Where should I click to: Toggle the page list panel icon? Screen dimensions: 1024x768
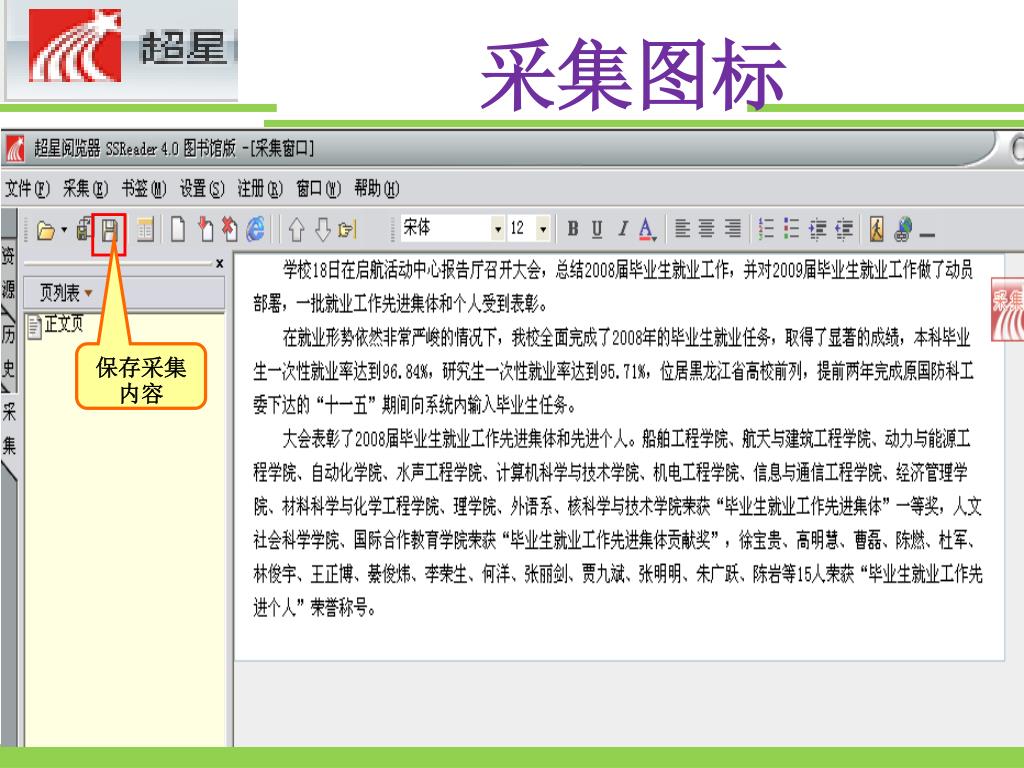click(145, 229)
